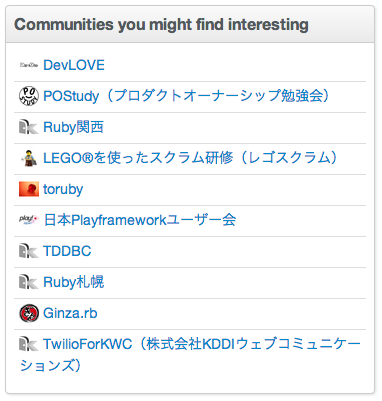Open the Ruby札幌 community link
382x401 pixels.
(74, 282)
